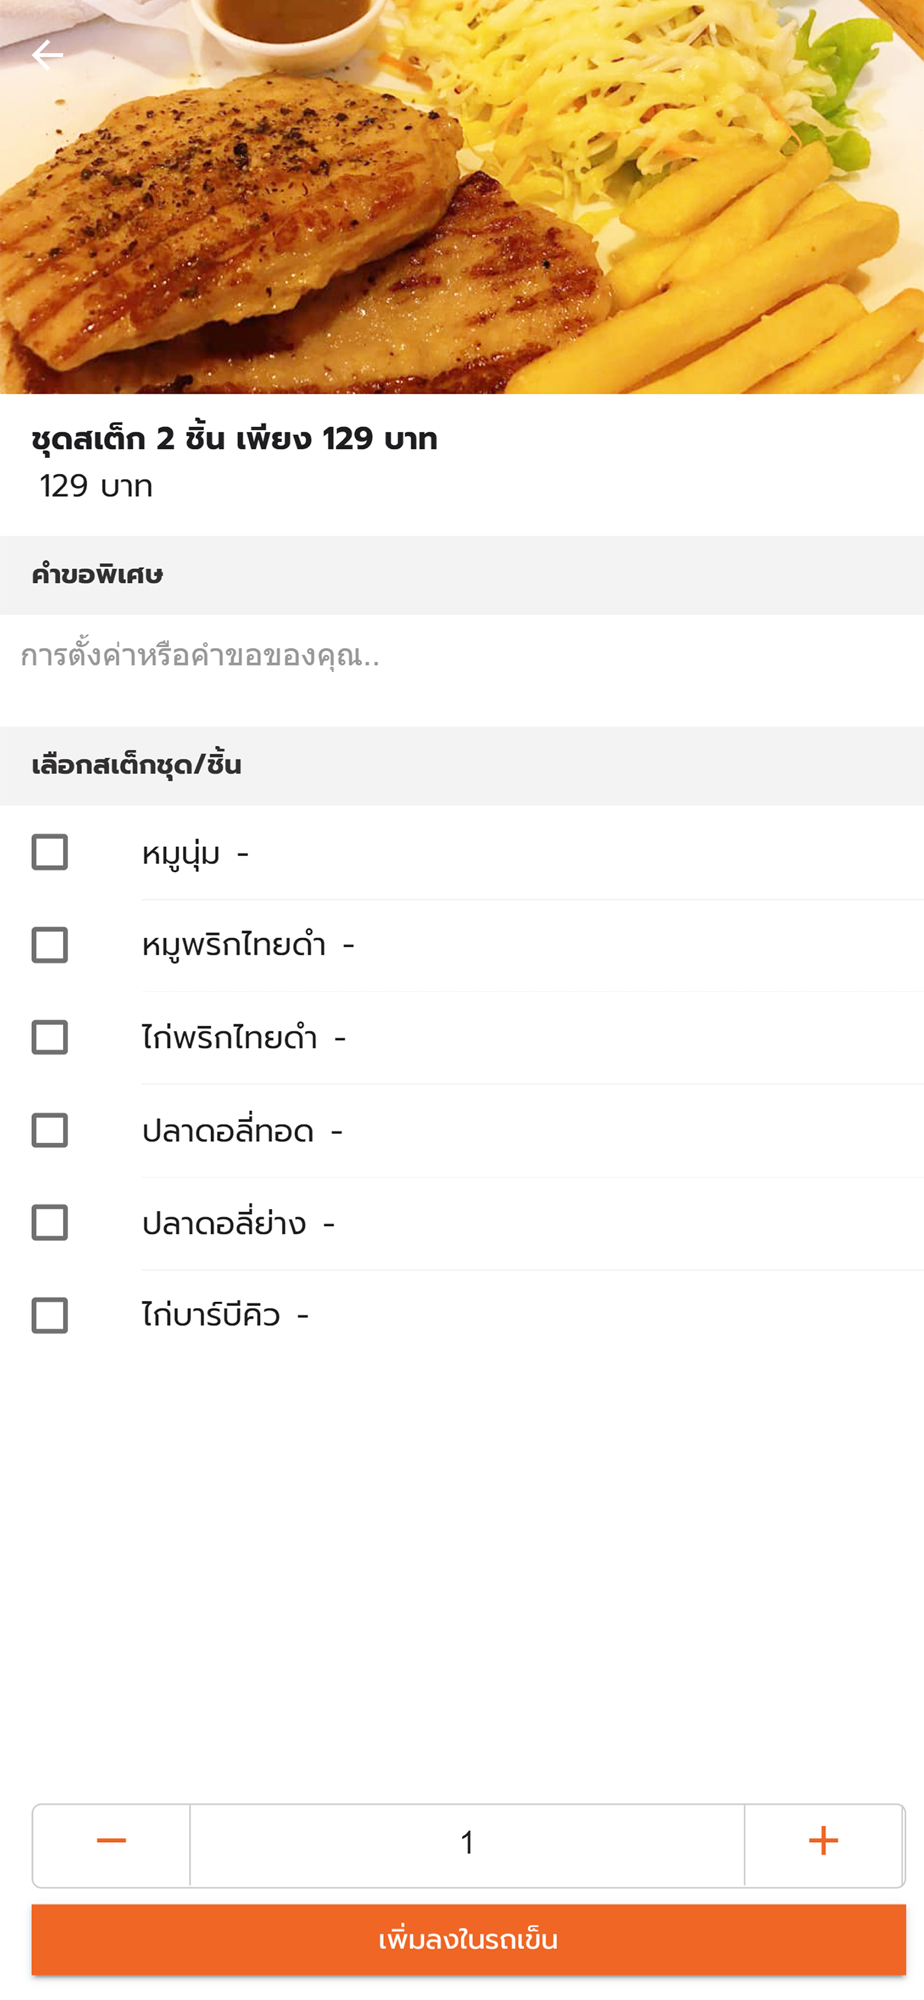Enable the ปลาดอลี่ทอด option checkbox
This screenshot has width=924, height=2000.
(x=50, y=1131)
